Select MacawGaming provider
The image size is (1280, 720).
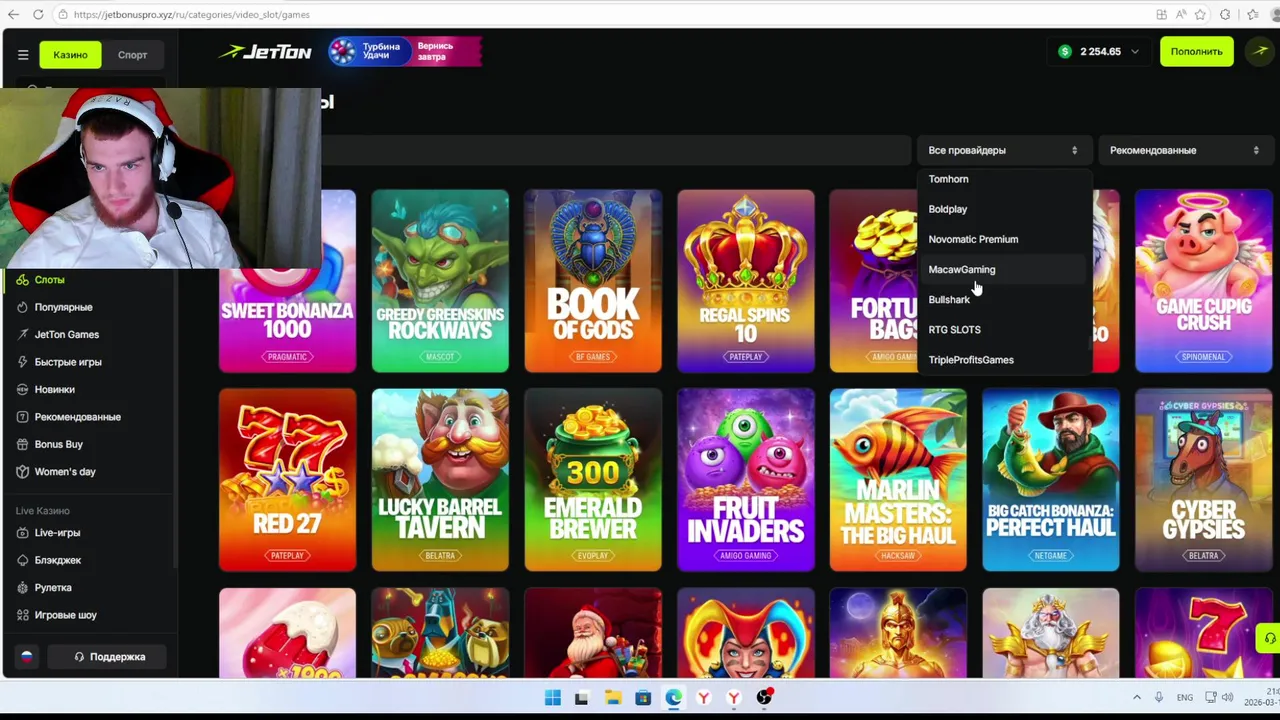click(x=1002, y=269)
